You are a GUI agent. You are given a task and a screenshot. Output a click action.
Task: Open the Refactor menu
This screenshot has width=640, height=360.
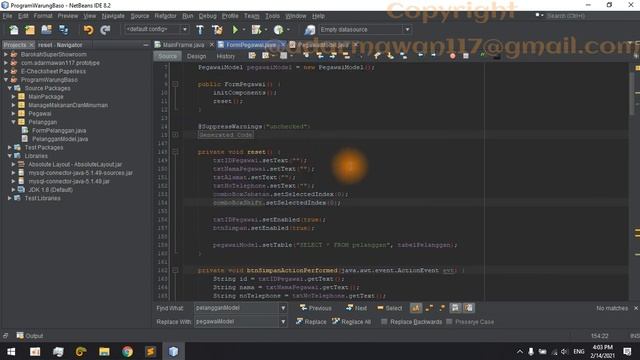click(165, 16)
